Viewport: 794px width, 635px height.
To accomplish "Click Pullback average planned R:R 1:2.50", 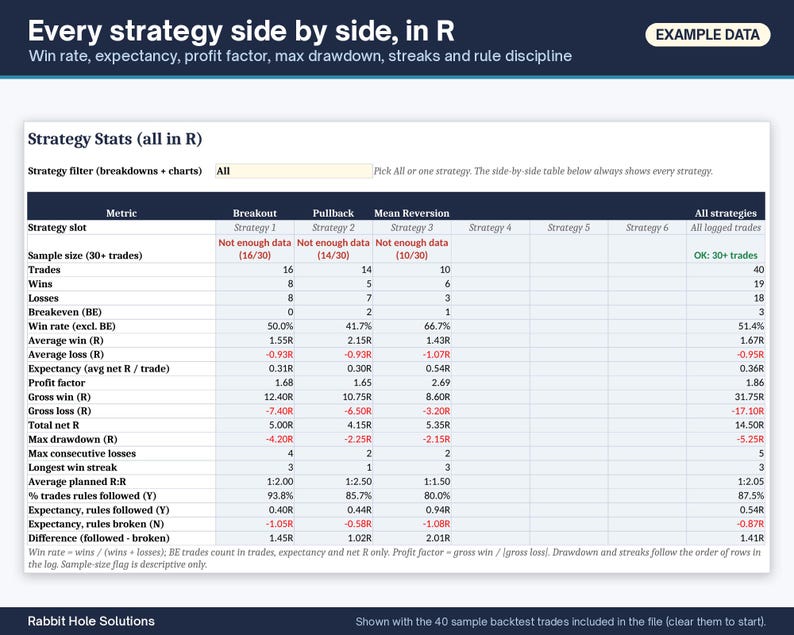I will 359,482.
